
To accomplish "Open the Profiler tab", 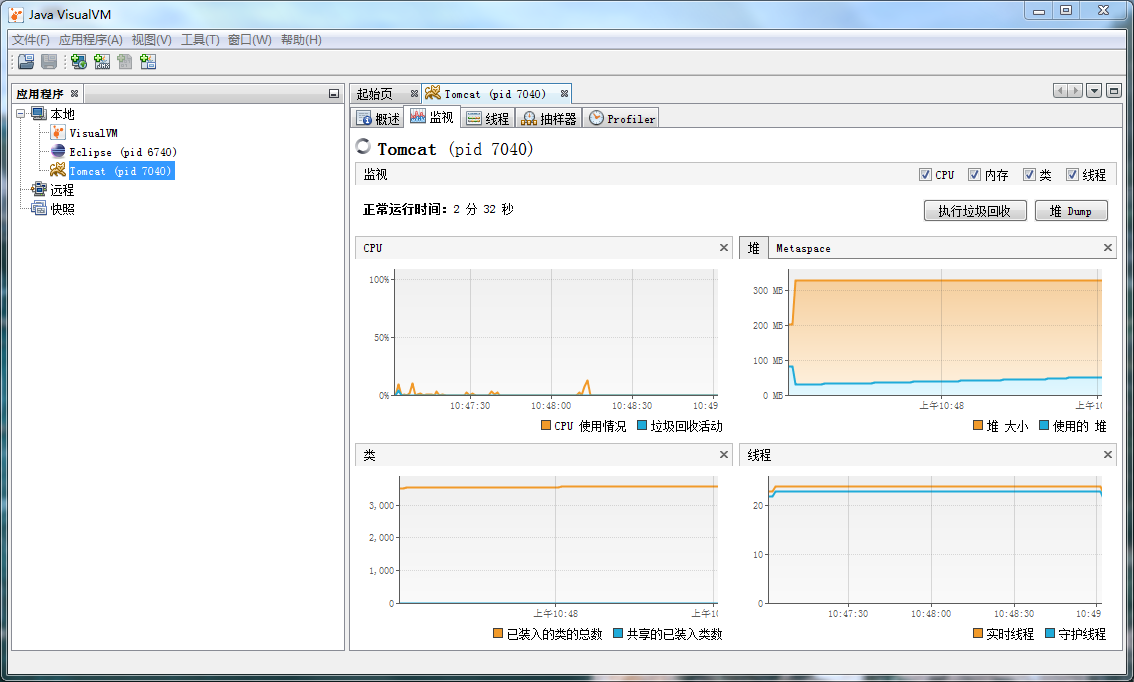I will click(x=622, y=119).
